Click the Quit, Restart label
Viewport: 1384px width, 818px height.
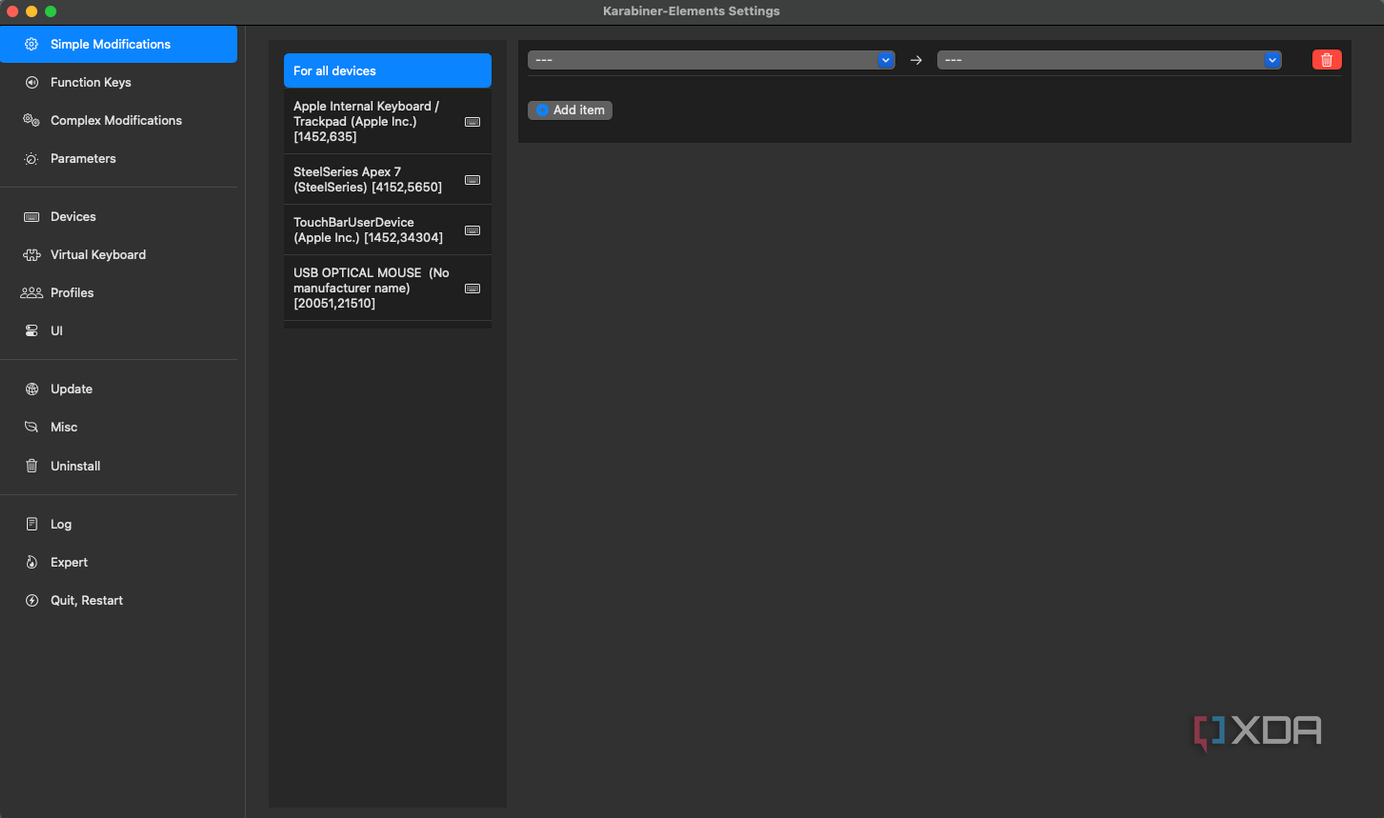point(87,600)
